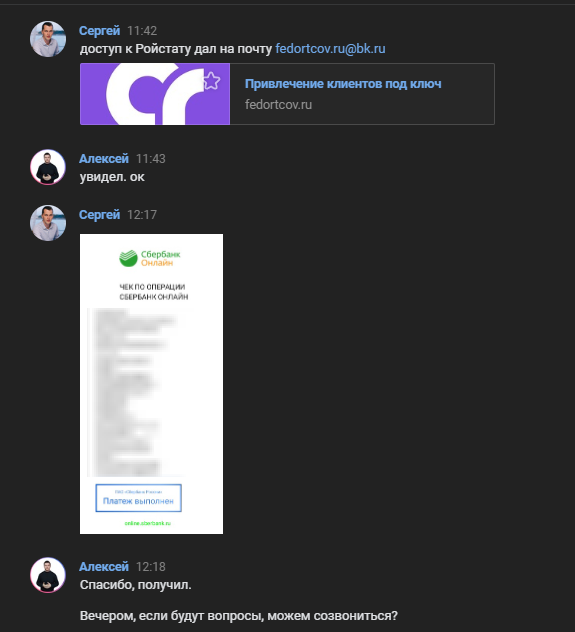Select the message text увидел. ок
This screenshot has width=575, height=632.
(x=112, y=177)
